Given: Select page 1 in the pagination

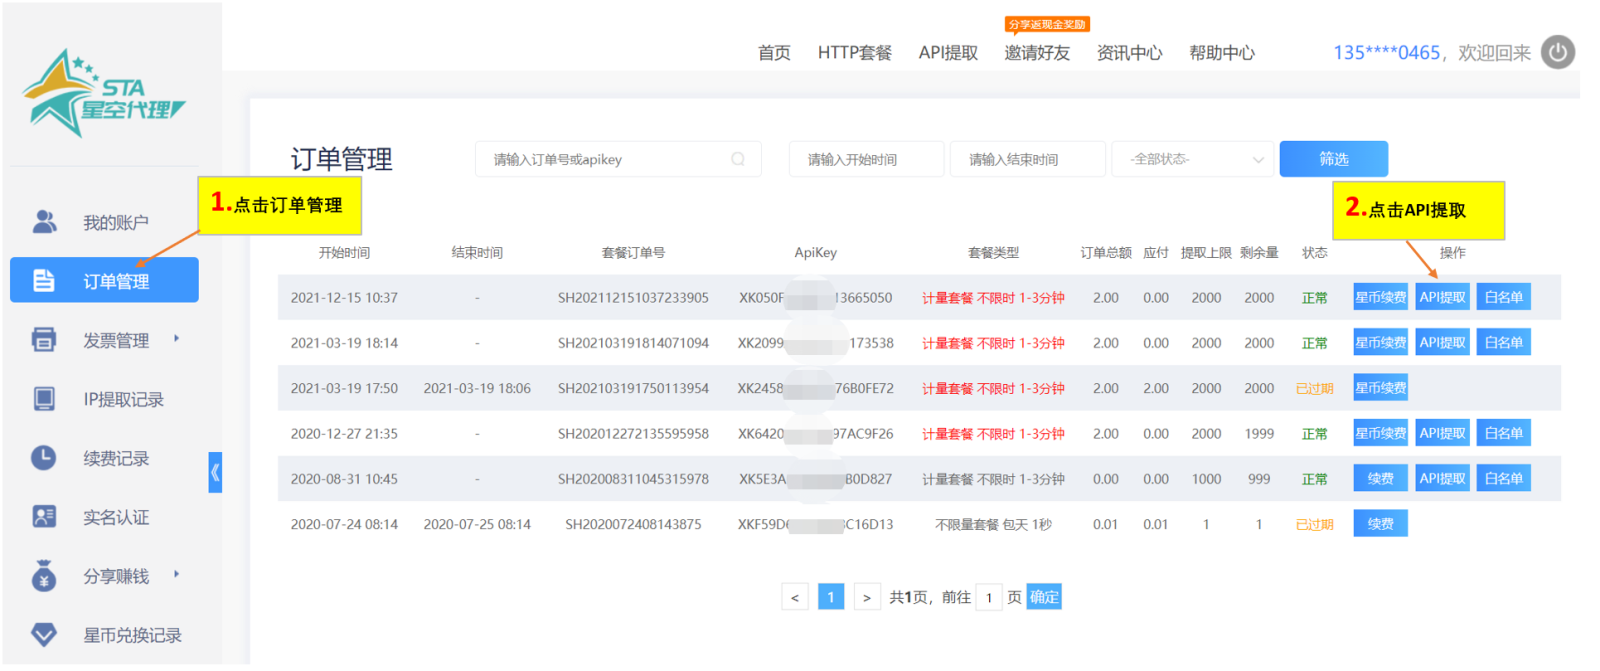Looking at the screenshot, I should (x=831, y=597).
